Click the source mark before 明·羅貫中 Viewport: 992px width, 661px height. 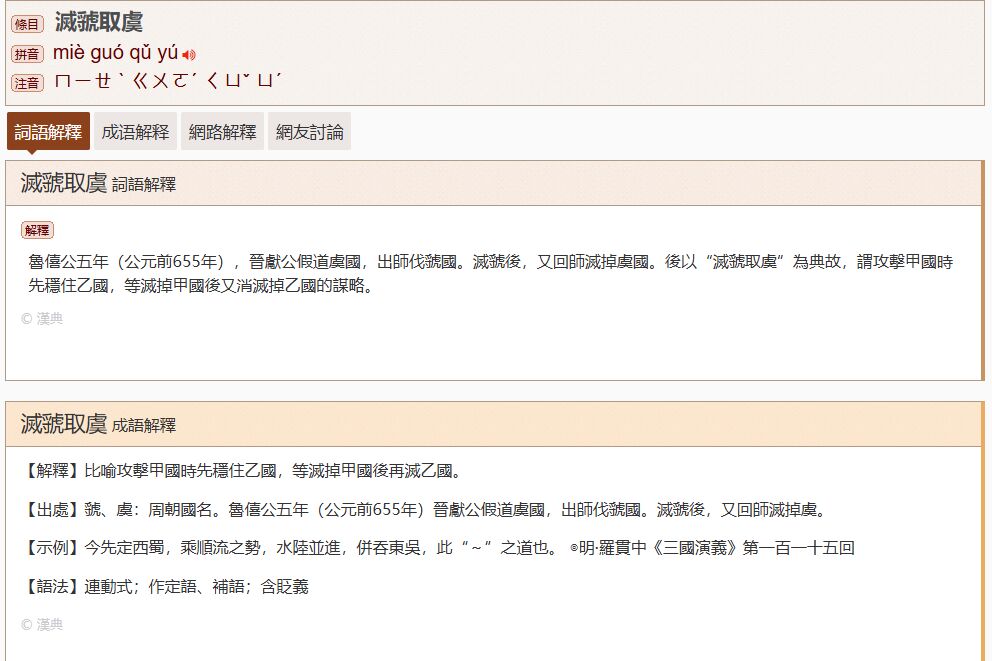coord(573,549)
